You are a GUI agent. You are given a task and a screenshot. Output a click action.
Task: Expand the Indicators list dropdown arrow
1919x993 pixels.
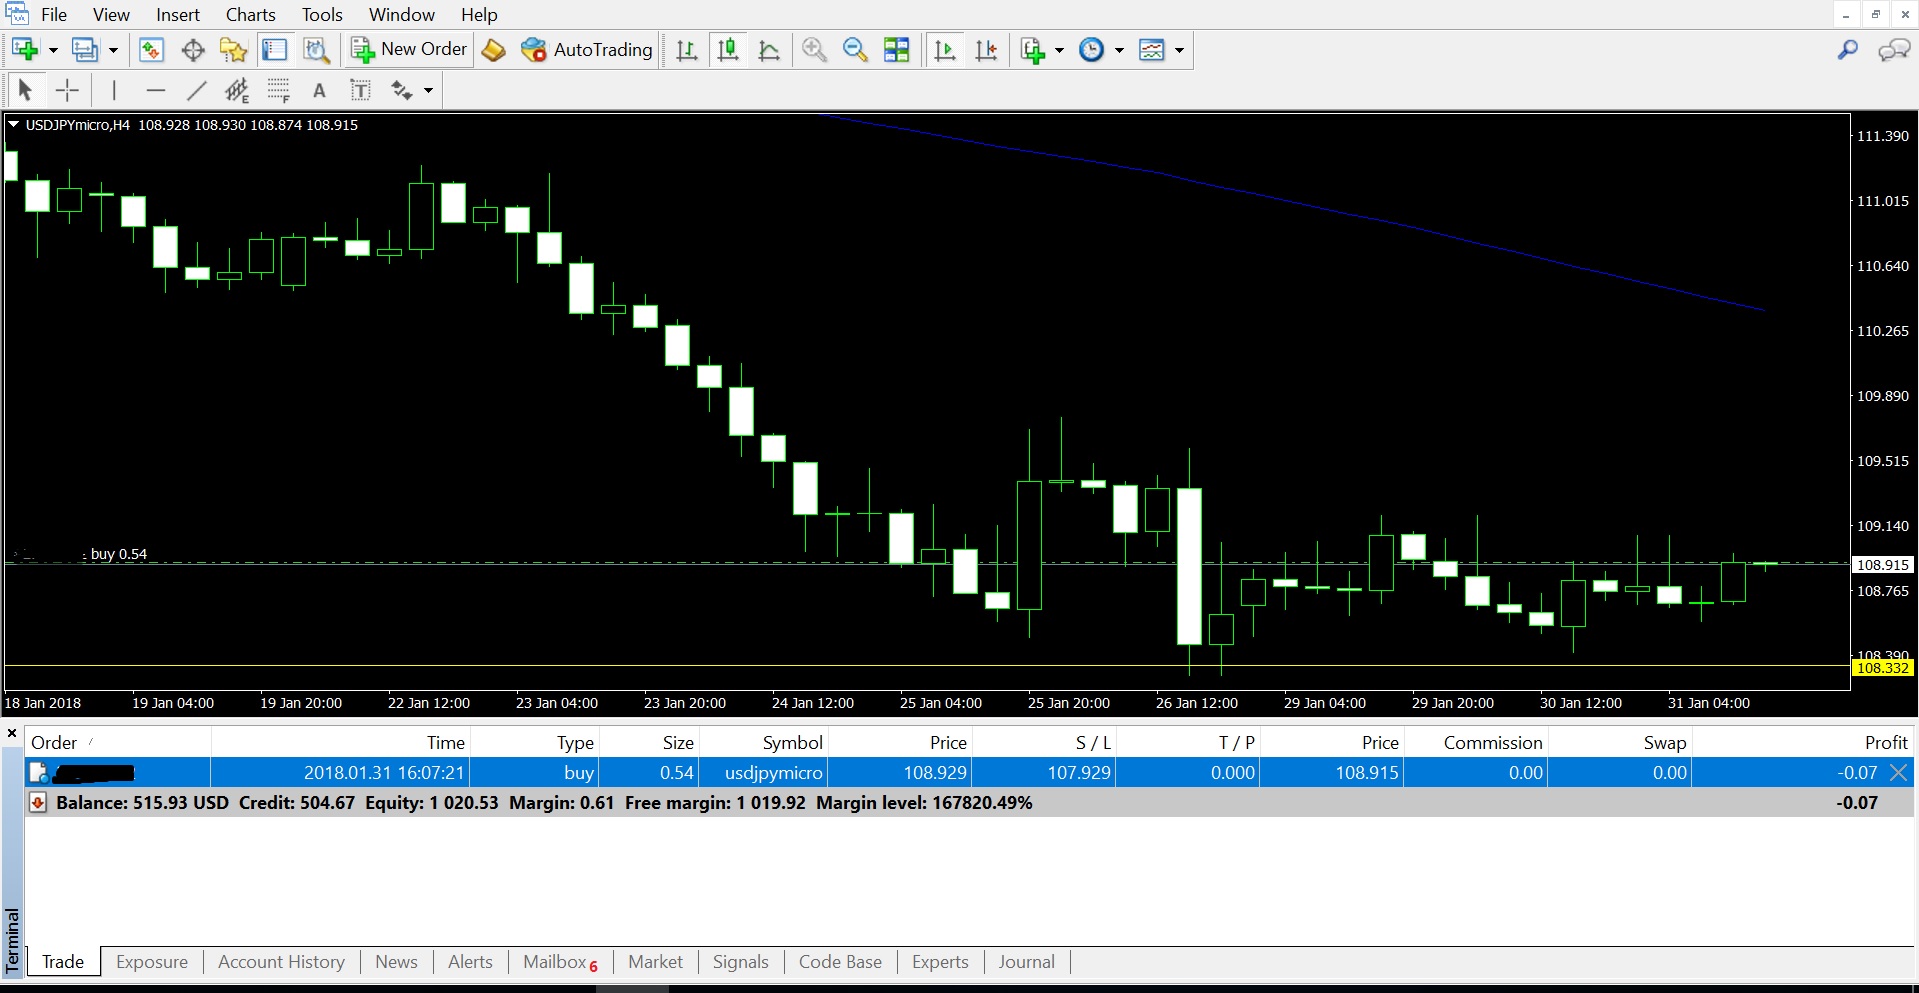[x=1059, y=50]
